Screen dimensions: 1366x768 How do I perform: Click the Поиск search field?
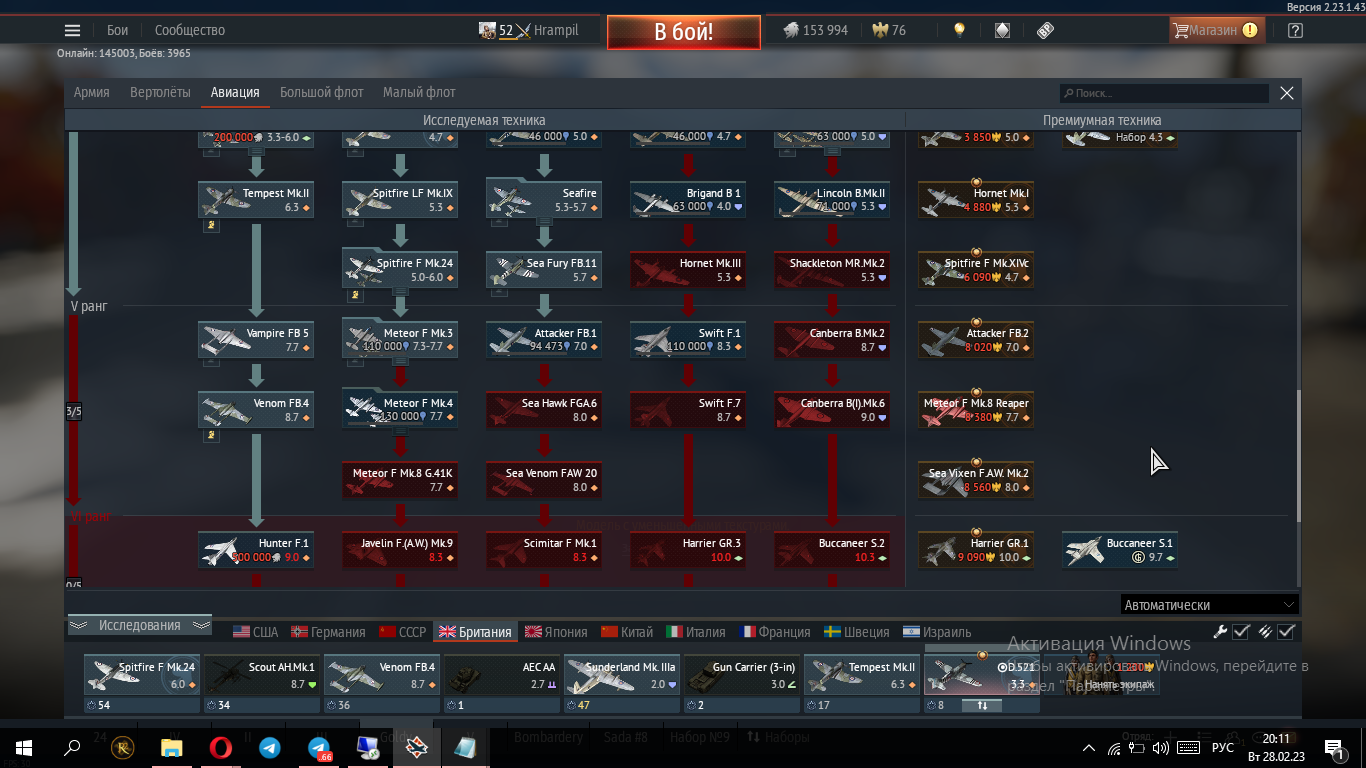point(1164,93)
